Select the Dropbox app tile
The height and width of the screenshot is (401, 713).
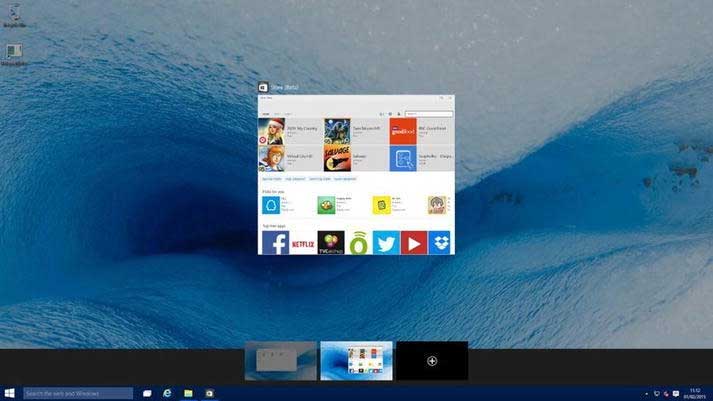pyautogui.click(x=439, y=242)
